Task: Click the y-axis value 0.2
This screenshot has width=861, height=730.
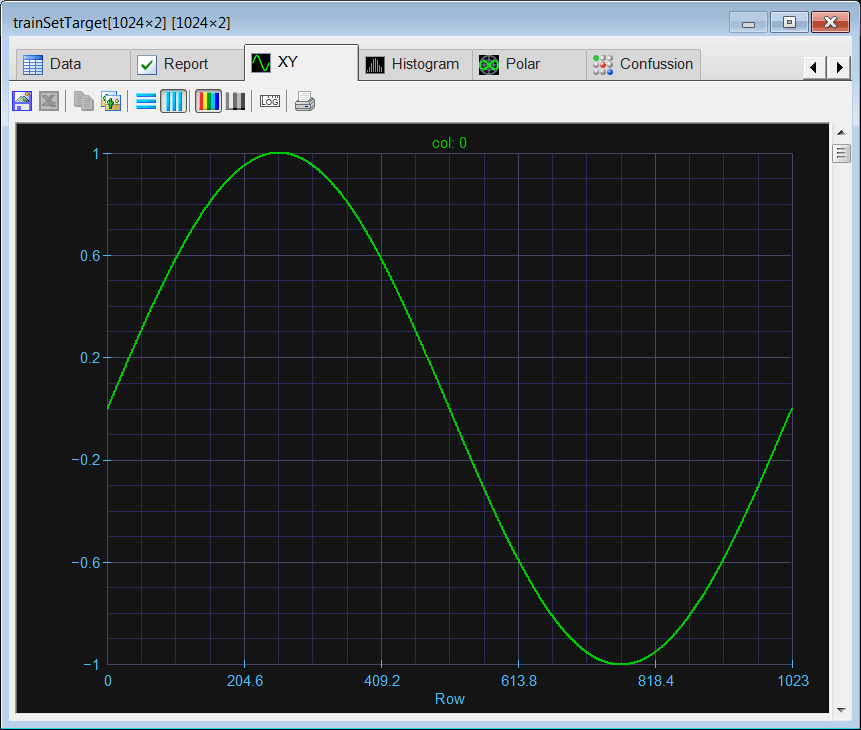Action: 90,358
